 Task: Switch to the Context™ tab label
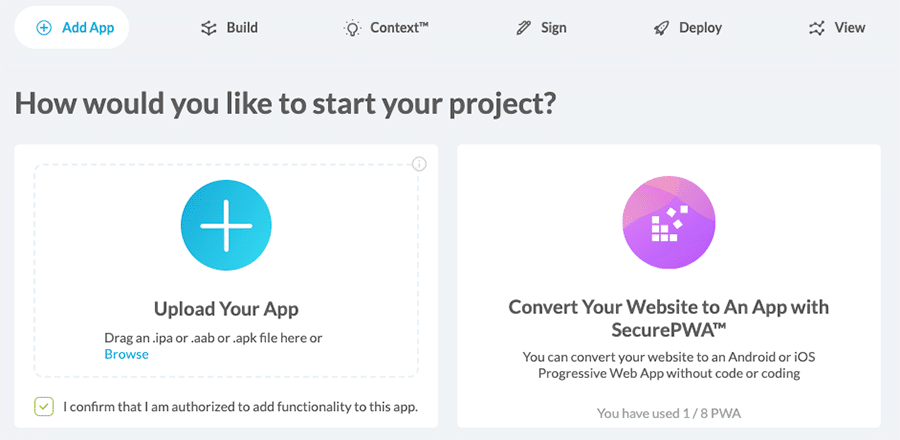[399, 28]
